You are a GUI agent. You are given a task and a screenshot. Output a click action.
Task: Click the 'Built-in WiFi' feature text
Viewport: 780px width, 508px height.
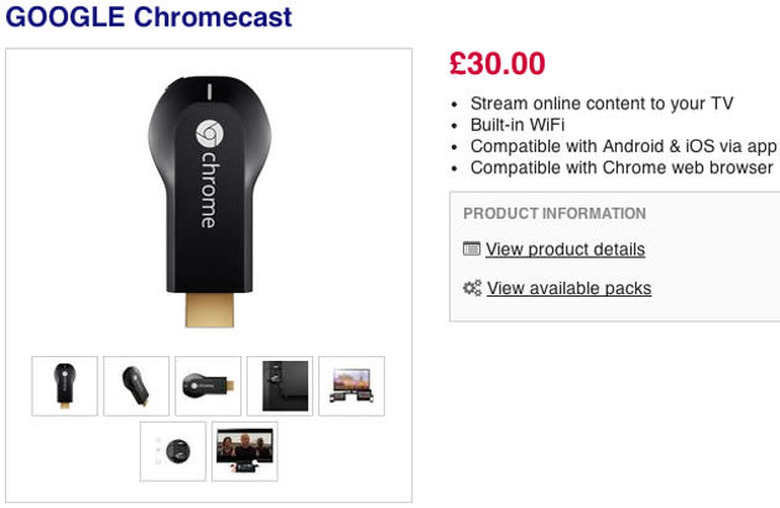517,125
